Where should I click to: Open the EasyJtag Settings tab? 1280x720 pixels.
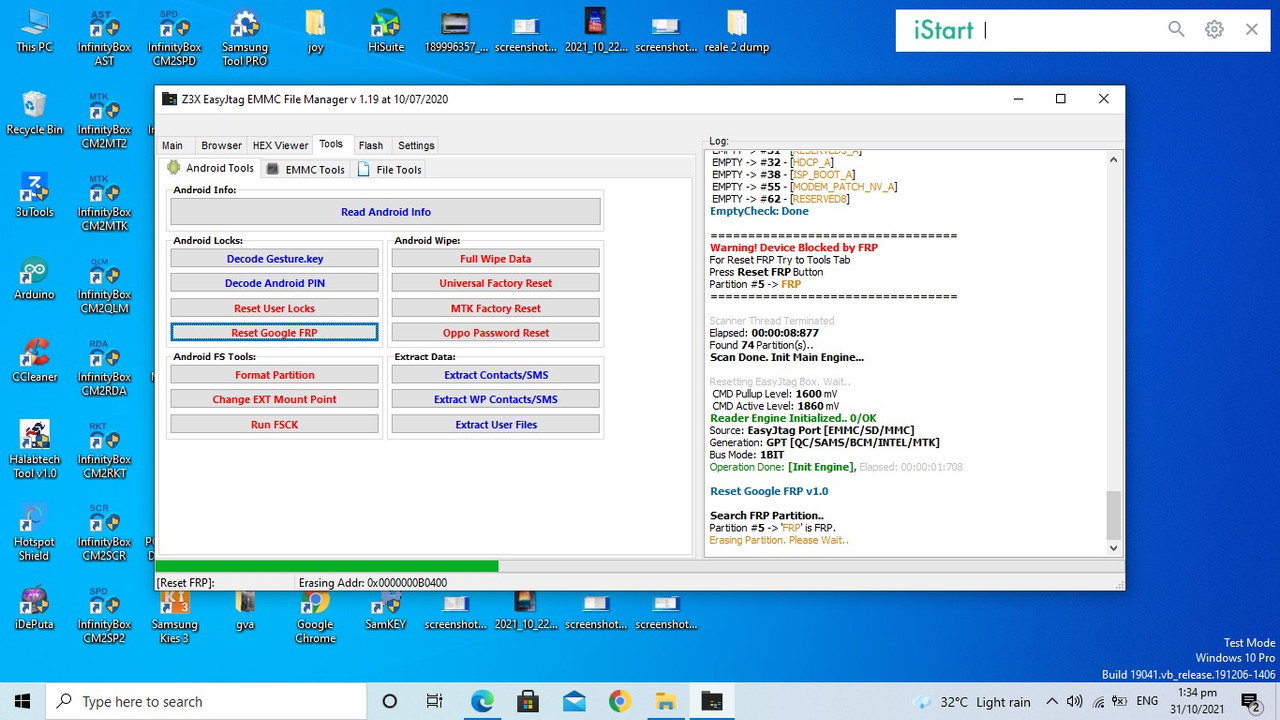click(416, 145)
